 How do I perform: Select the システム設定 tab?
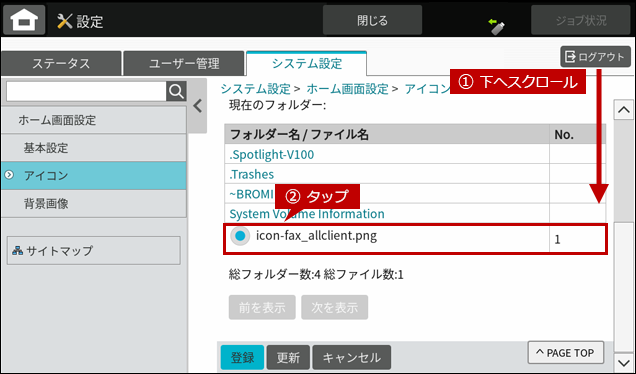(307, 63)
